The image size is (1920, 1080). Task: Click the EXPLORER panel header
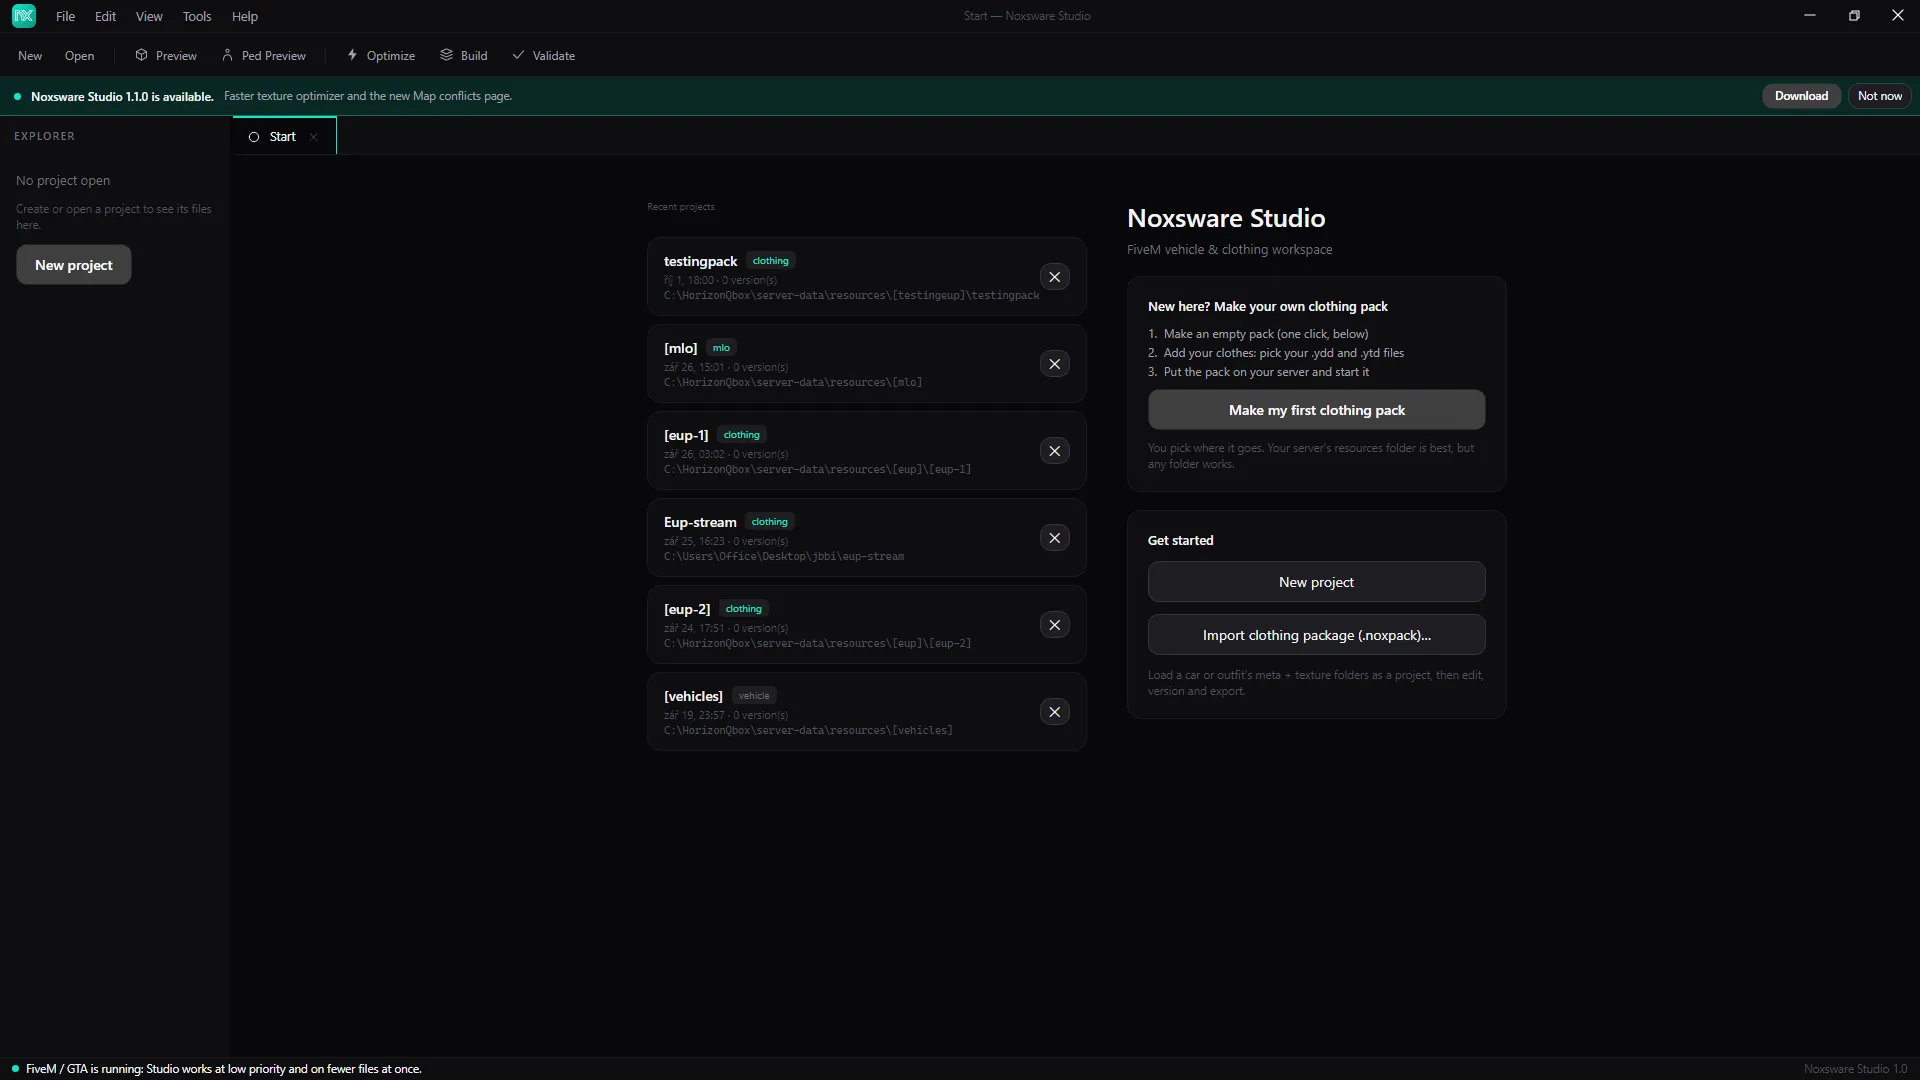click(x=44, y=136)
